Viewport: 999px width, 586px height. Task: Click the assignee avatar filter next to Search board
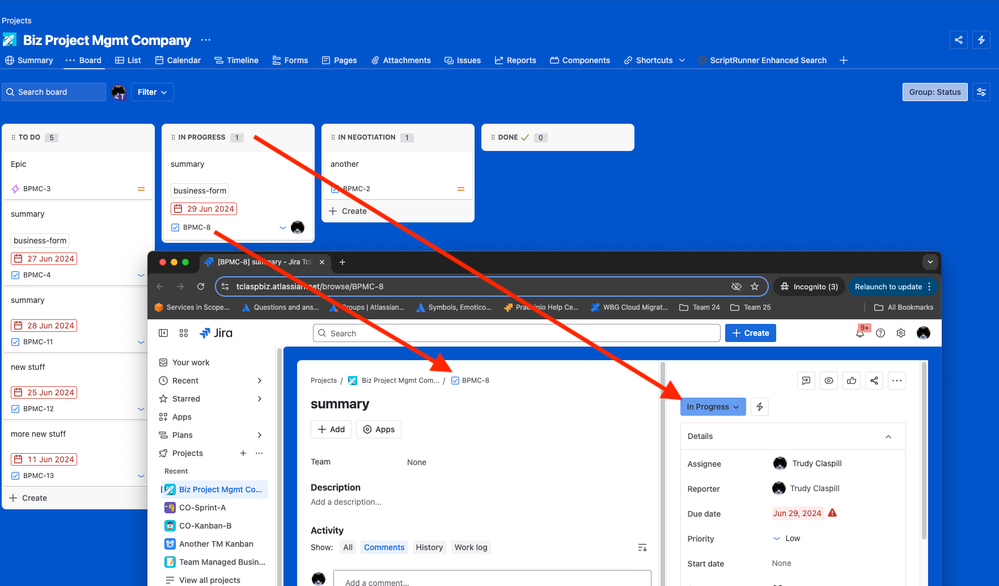119,92
